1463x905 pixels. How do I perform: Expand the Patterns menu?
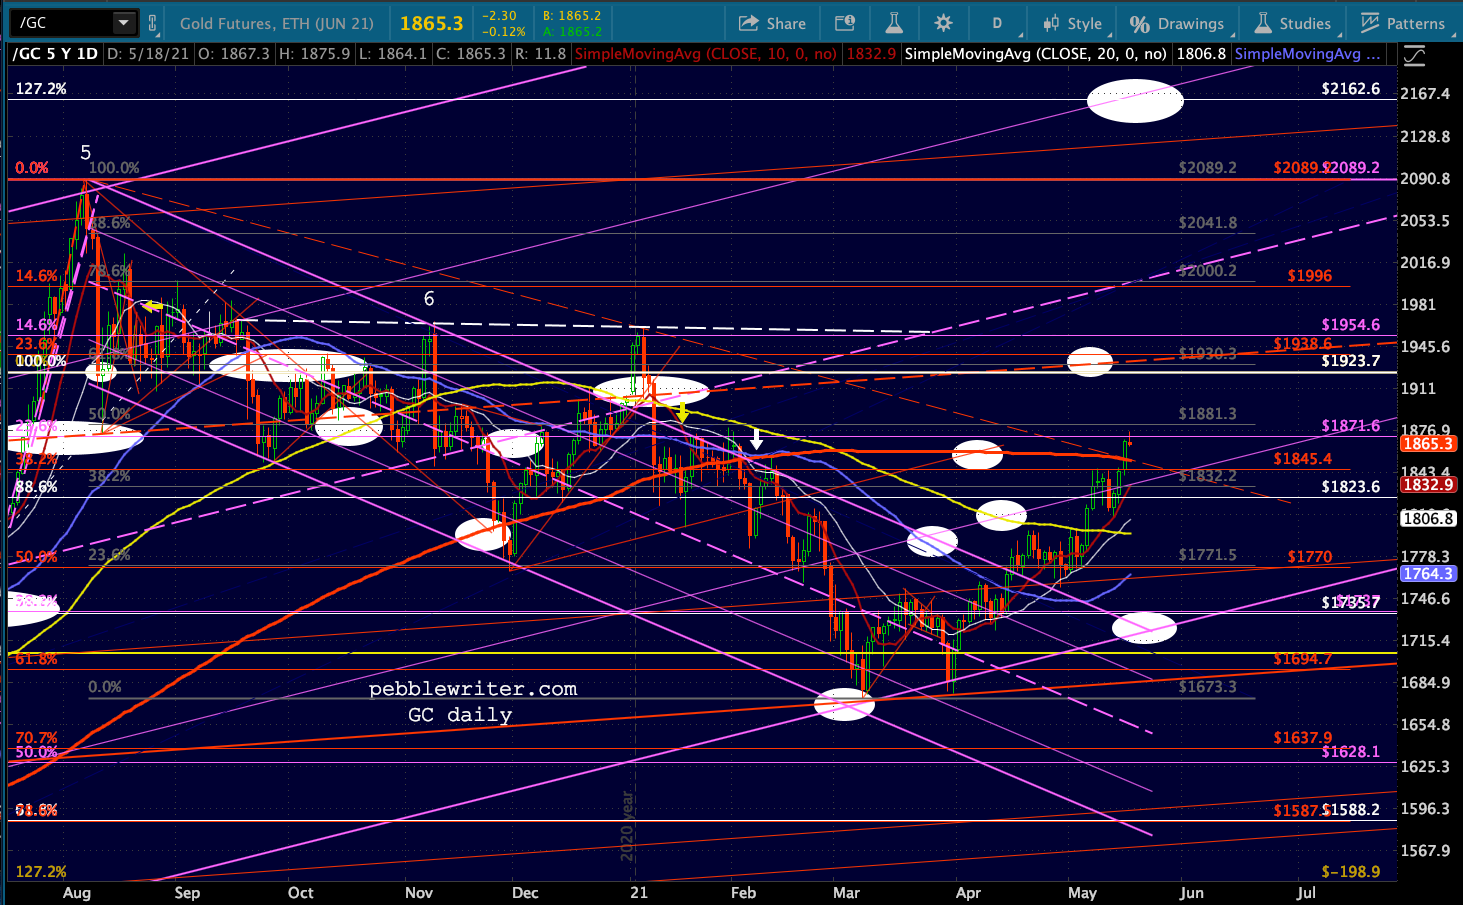click(1402, 23)
